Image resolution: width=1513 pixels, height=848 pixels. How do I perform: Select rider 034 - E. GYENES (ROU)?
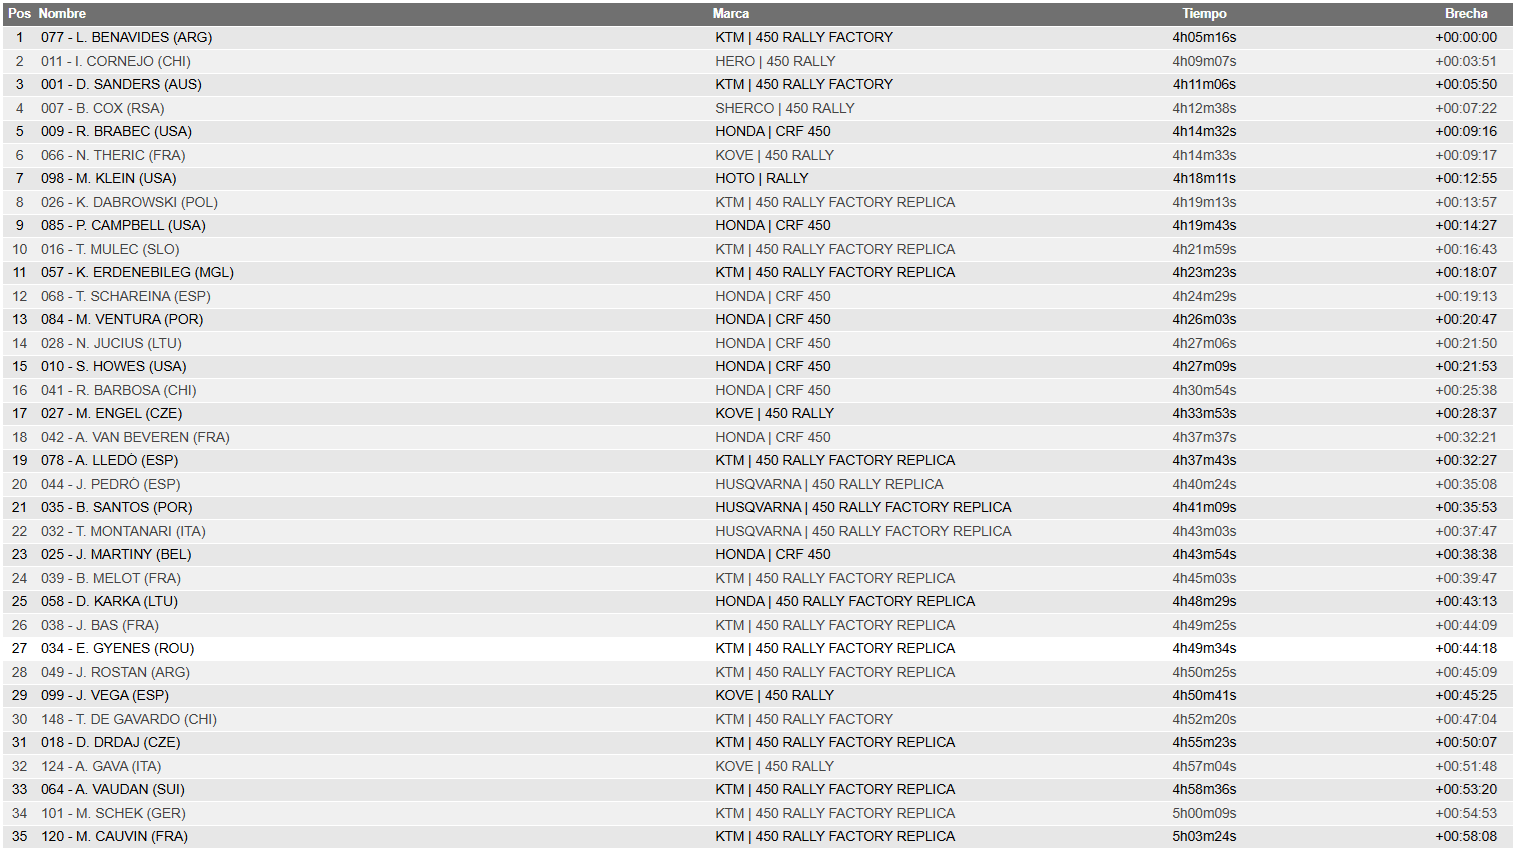pyautogui.click(x=117, y=648)
